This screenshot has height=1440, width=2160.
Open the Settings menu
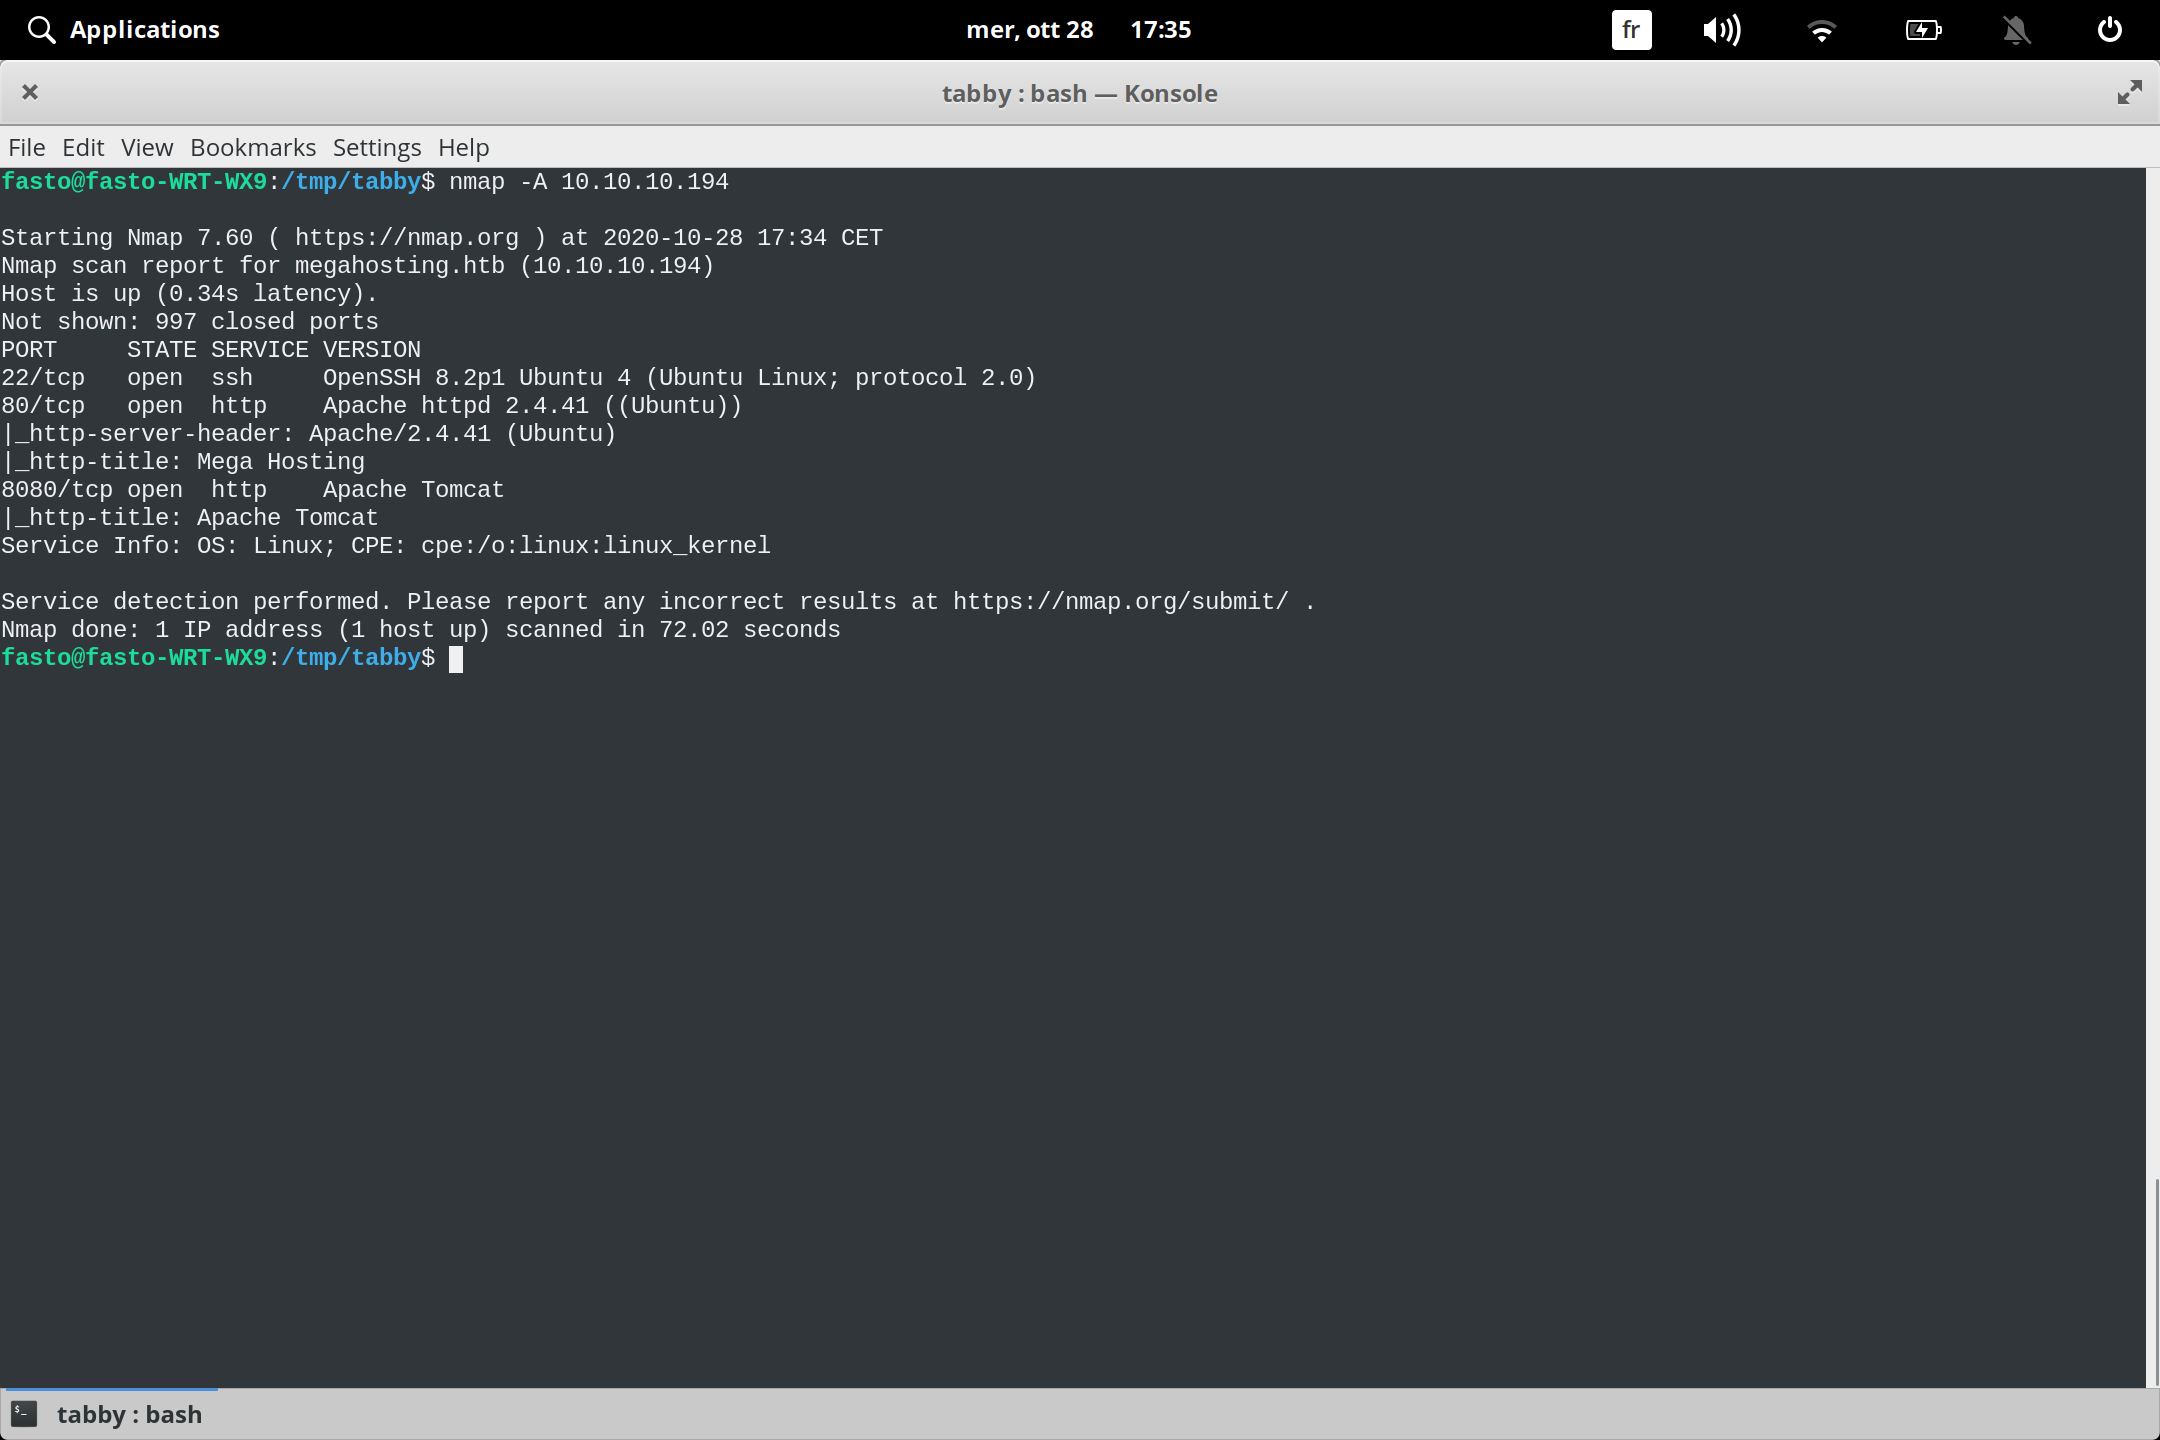click(x=376, y=147)
